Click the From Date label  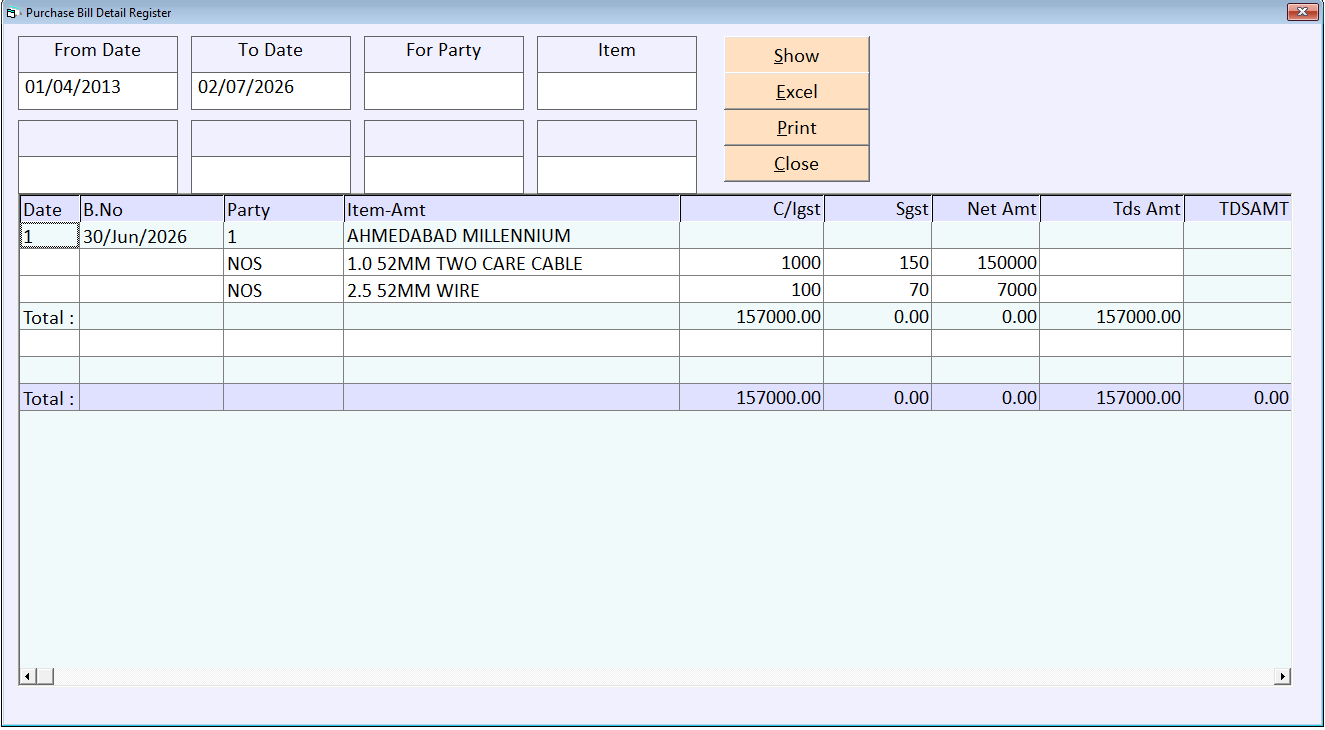click(x=98, y=50)
